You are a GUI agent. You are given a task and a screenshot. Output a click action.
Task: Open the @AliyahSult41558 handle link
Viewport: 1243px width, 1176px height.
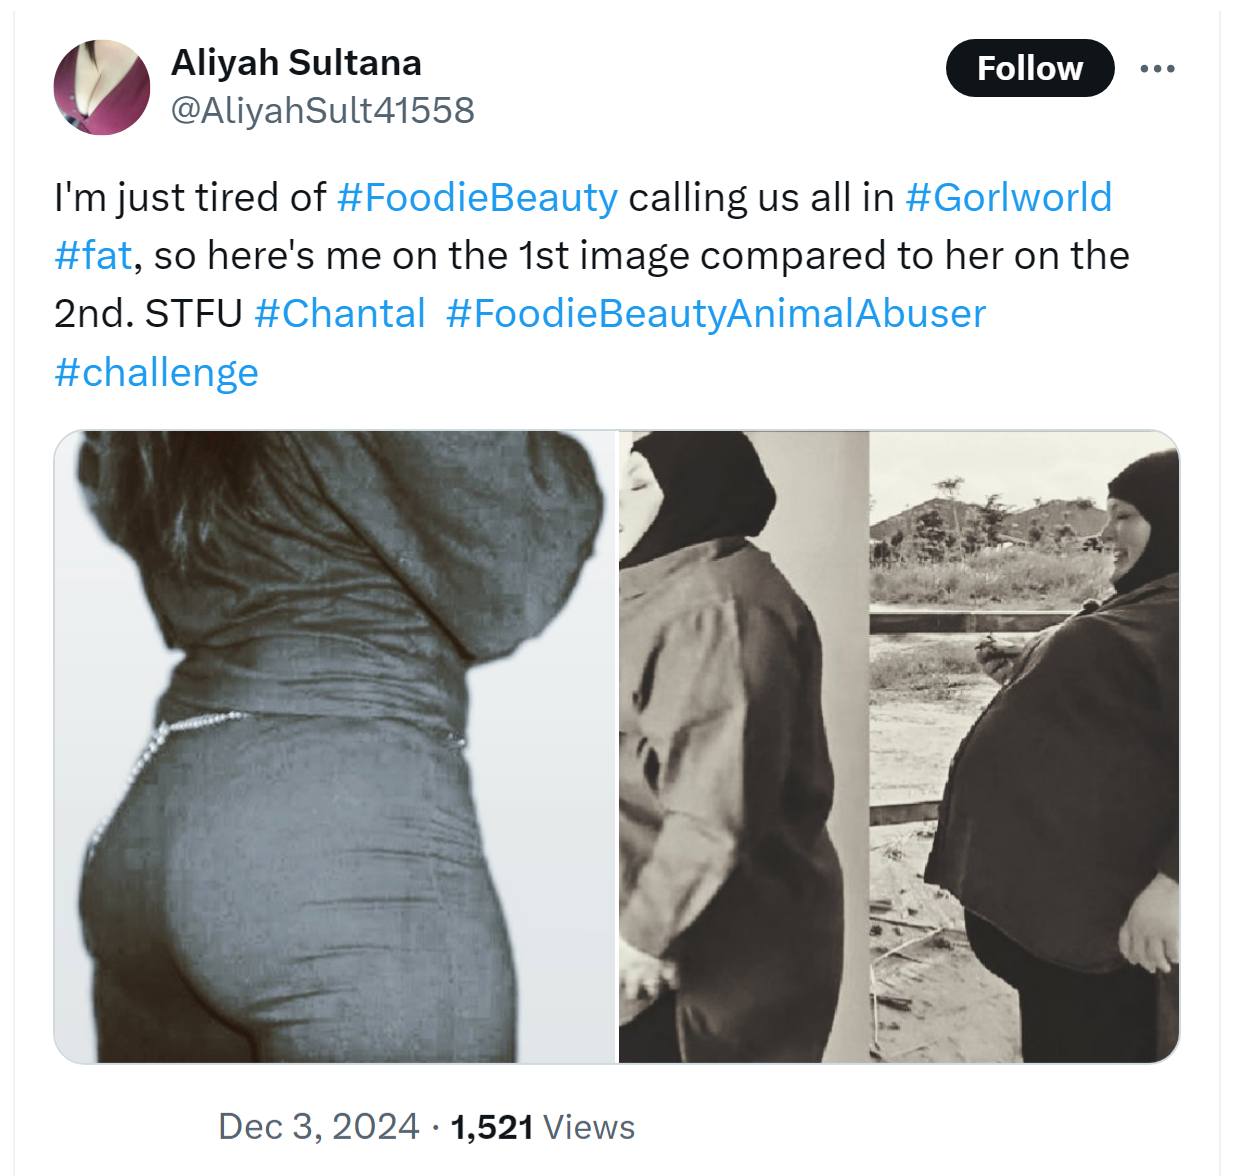coord(322,110)
